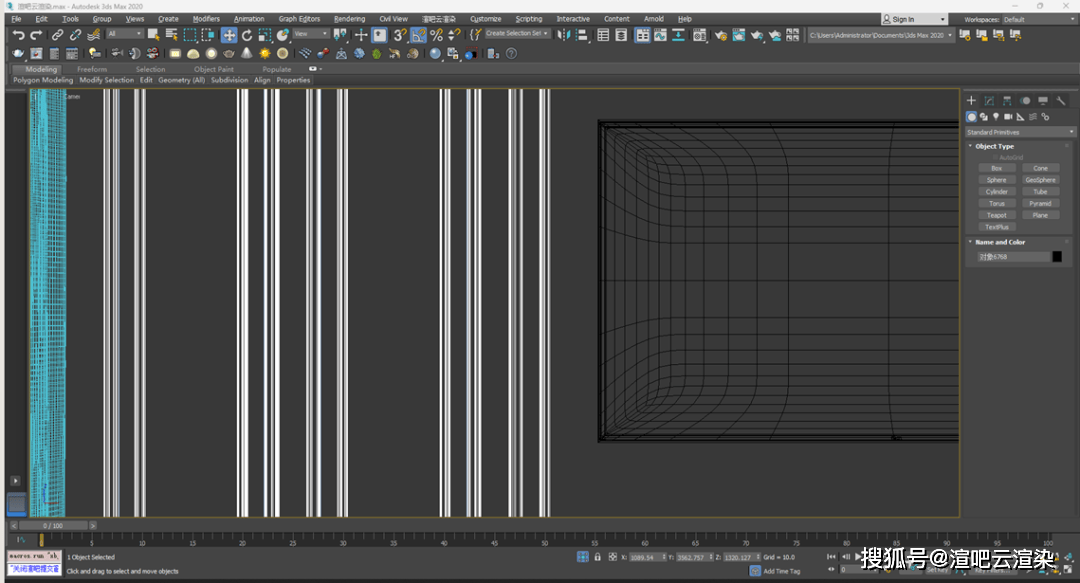Click the 0 / 100 time slider
The height and width of the screenshot is (583, 1080).
coord(53,525)
